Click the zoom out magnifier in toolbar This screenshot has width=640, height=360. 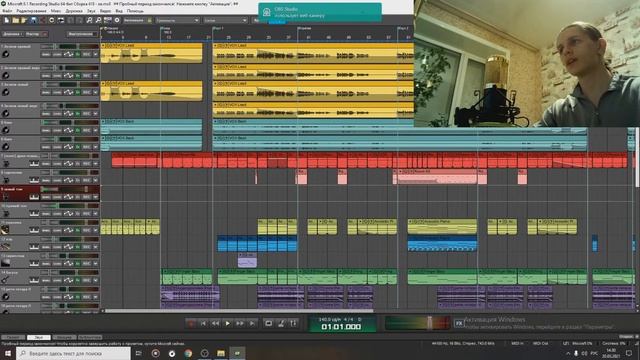click(98, 20)
